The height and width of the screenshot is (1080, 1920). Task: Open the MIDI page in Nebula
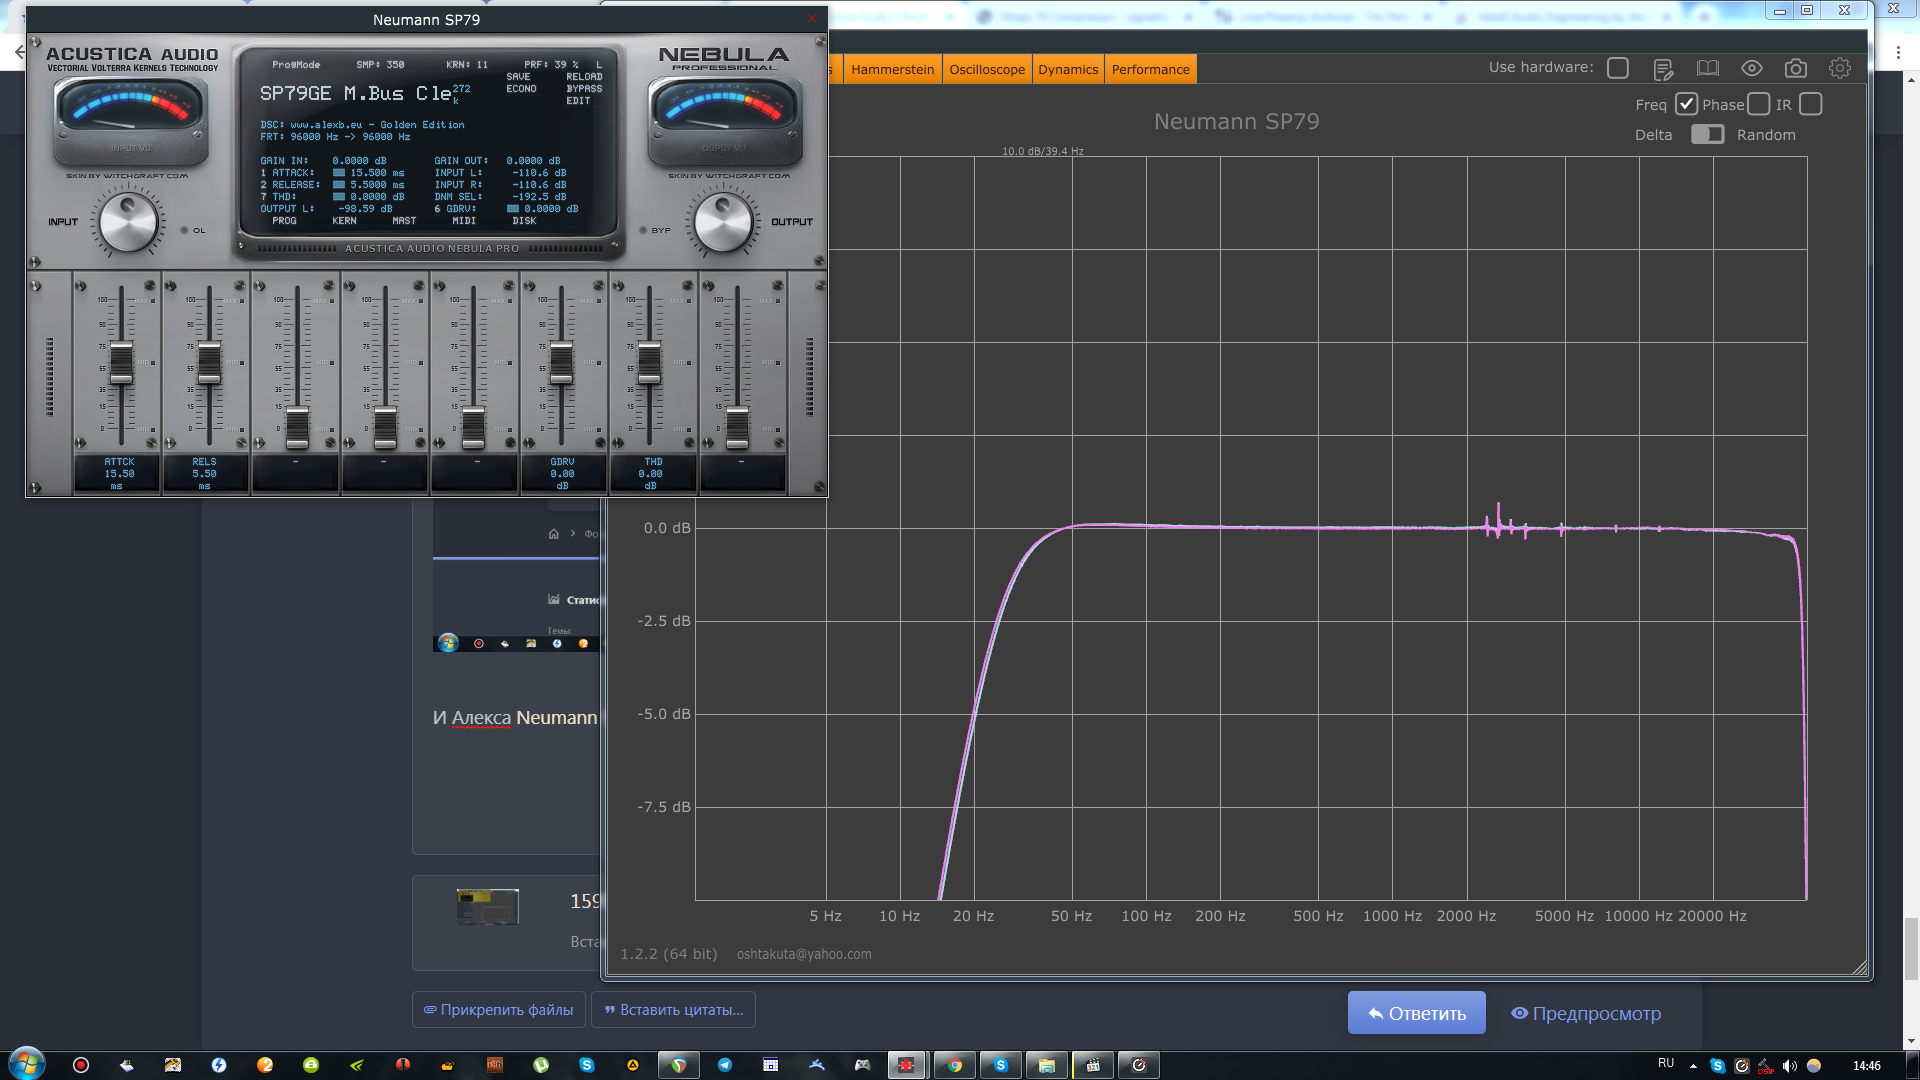[x=464, y=221]
